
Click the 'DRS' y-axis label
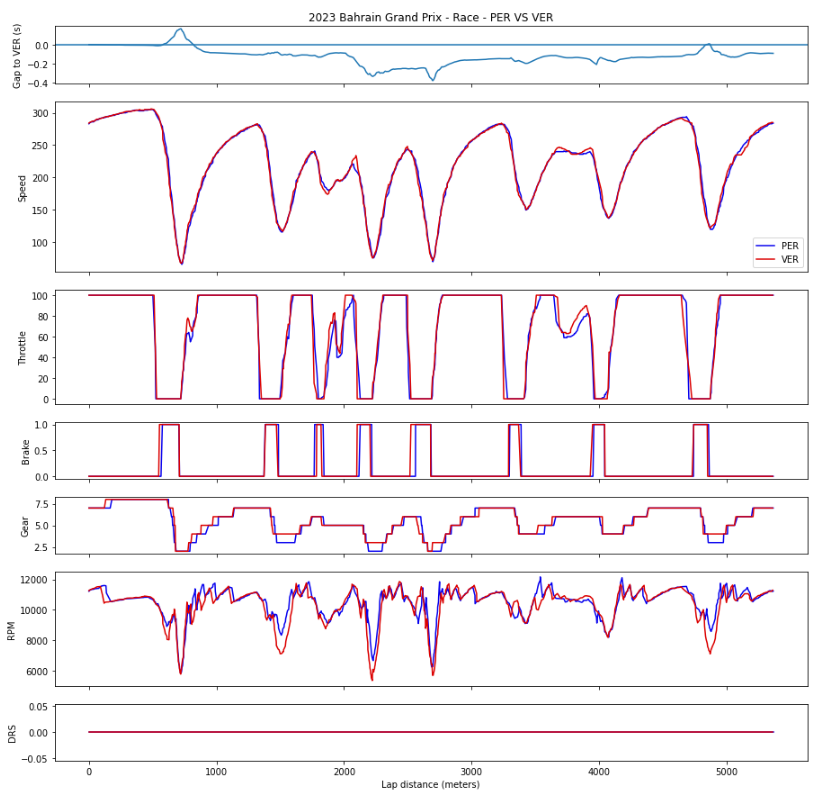[12, 734]
